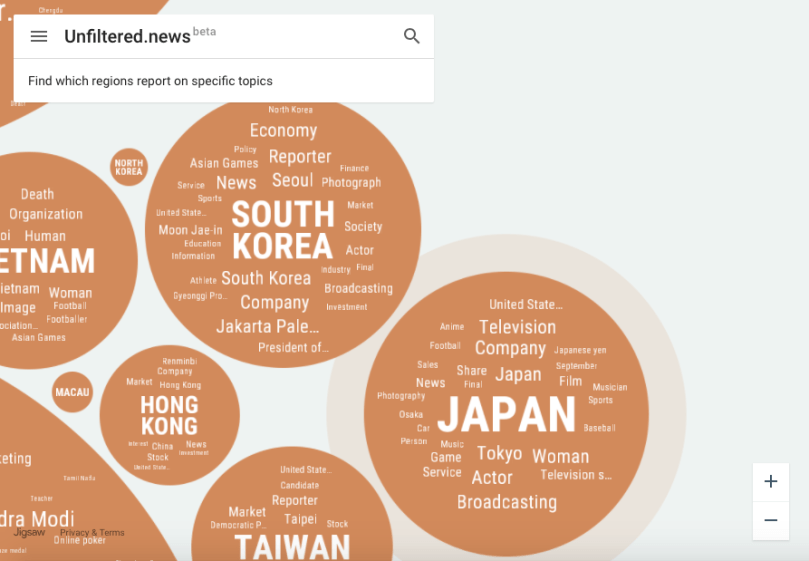Pick Broadcasting topic in Japan bubble

pyautogui.click(x=506, y=502)
